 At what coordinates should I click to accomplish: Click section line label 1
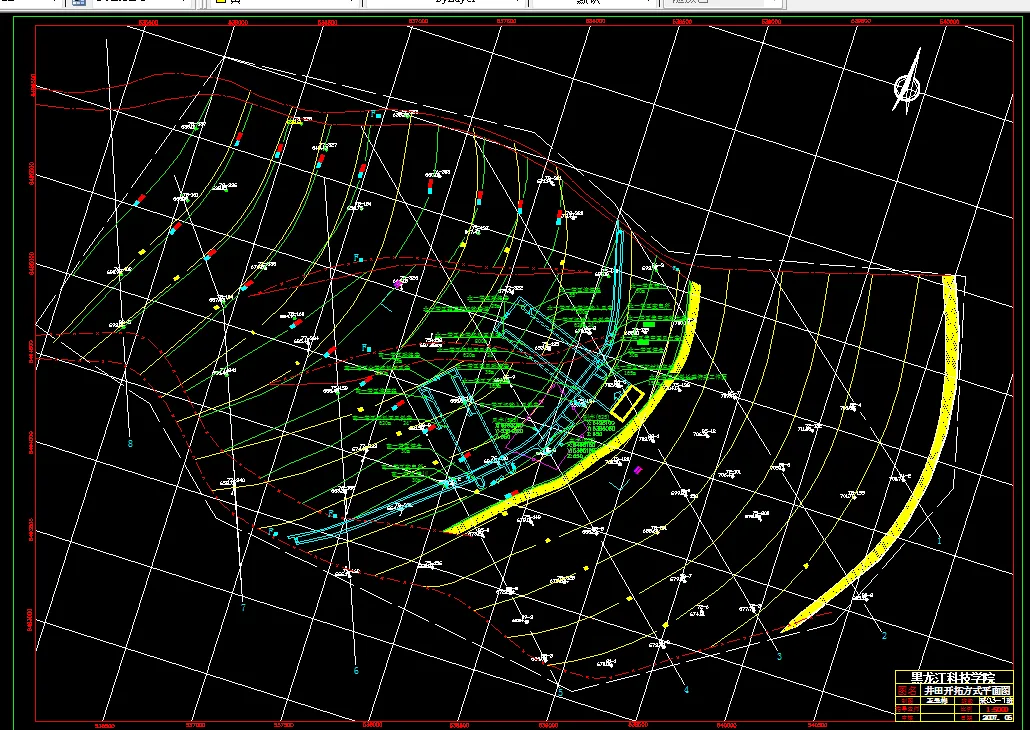coord(939,541)
